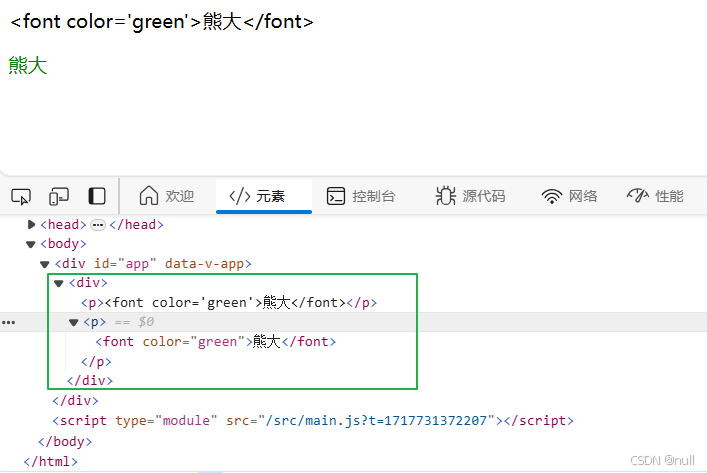The image size is (707, 473).
Task: Select the closing </html> tag line
Action: pos(50,462)
